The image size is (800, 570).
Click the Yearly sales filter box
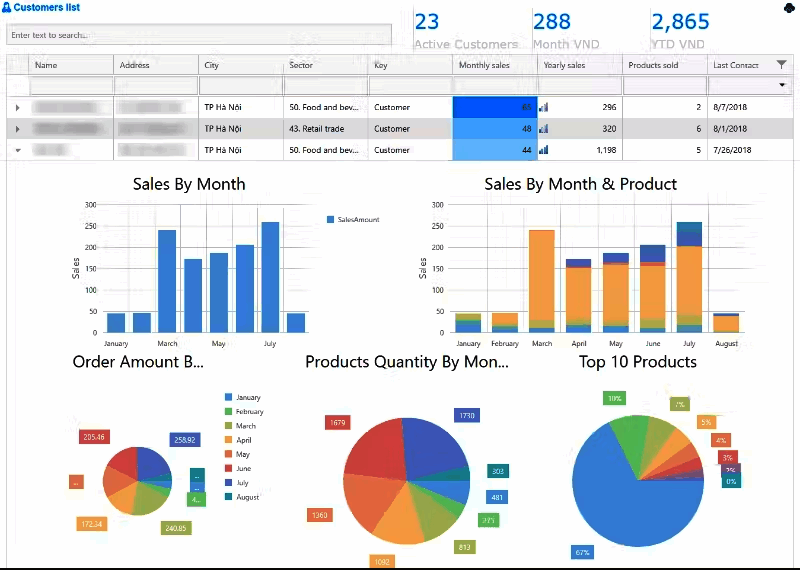580,85
